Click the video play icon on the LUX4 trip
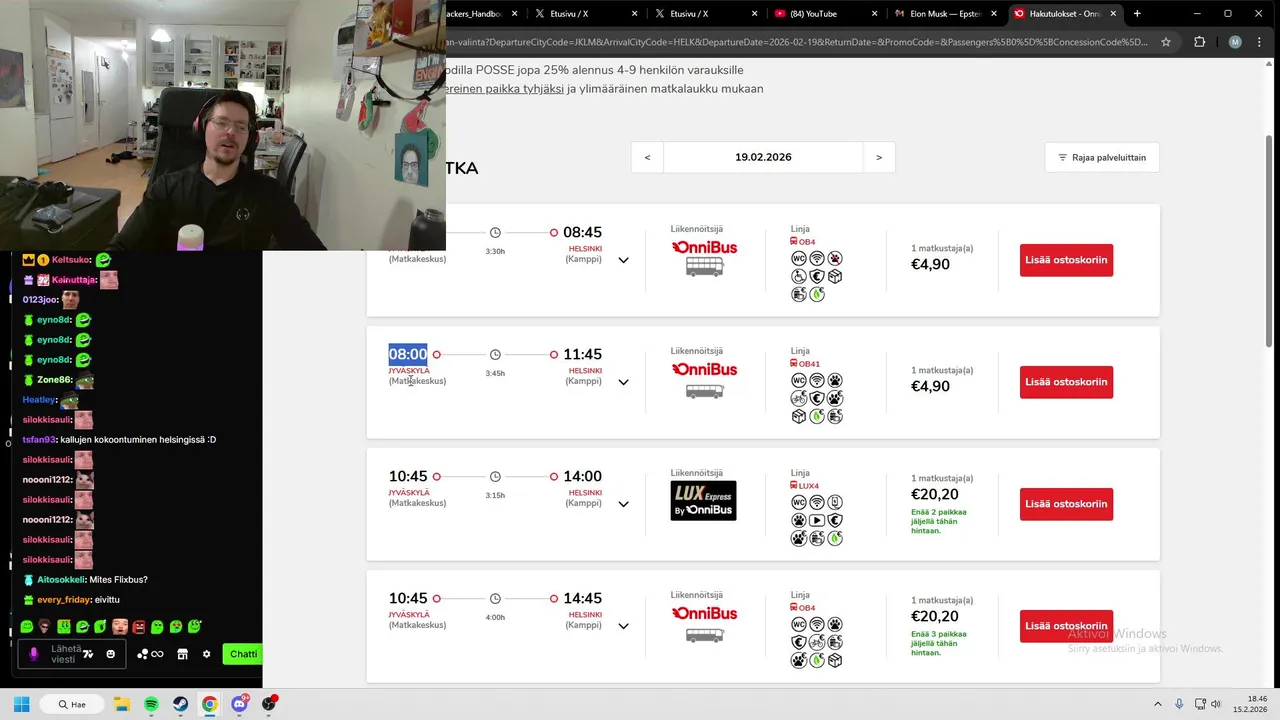The image size is (1280, 720). 817,521
